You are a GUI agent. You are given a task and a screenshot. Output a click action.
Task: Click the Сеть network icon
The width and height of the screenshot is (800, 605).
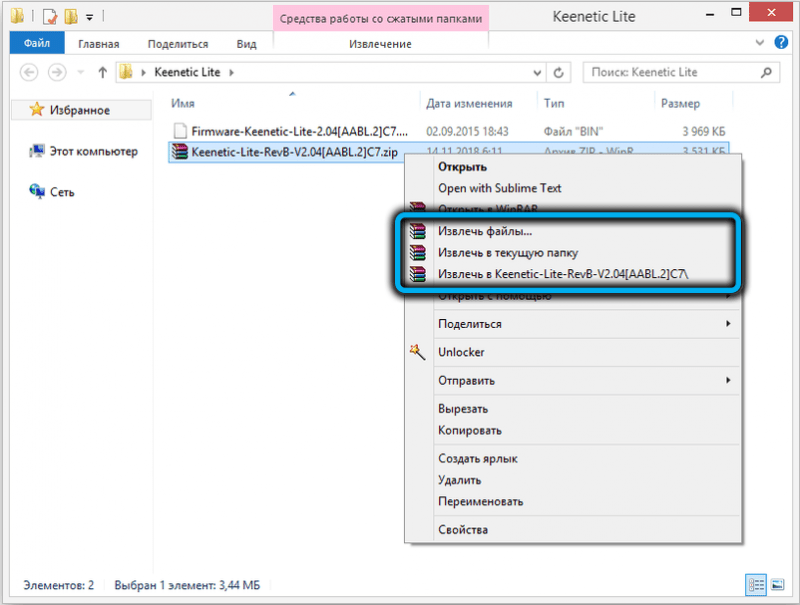(37, 191)
